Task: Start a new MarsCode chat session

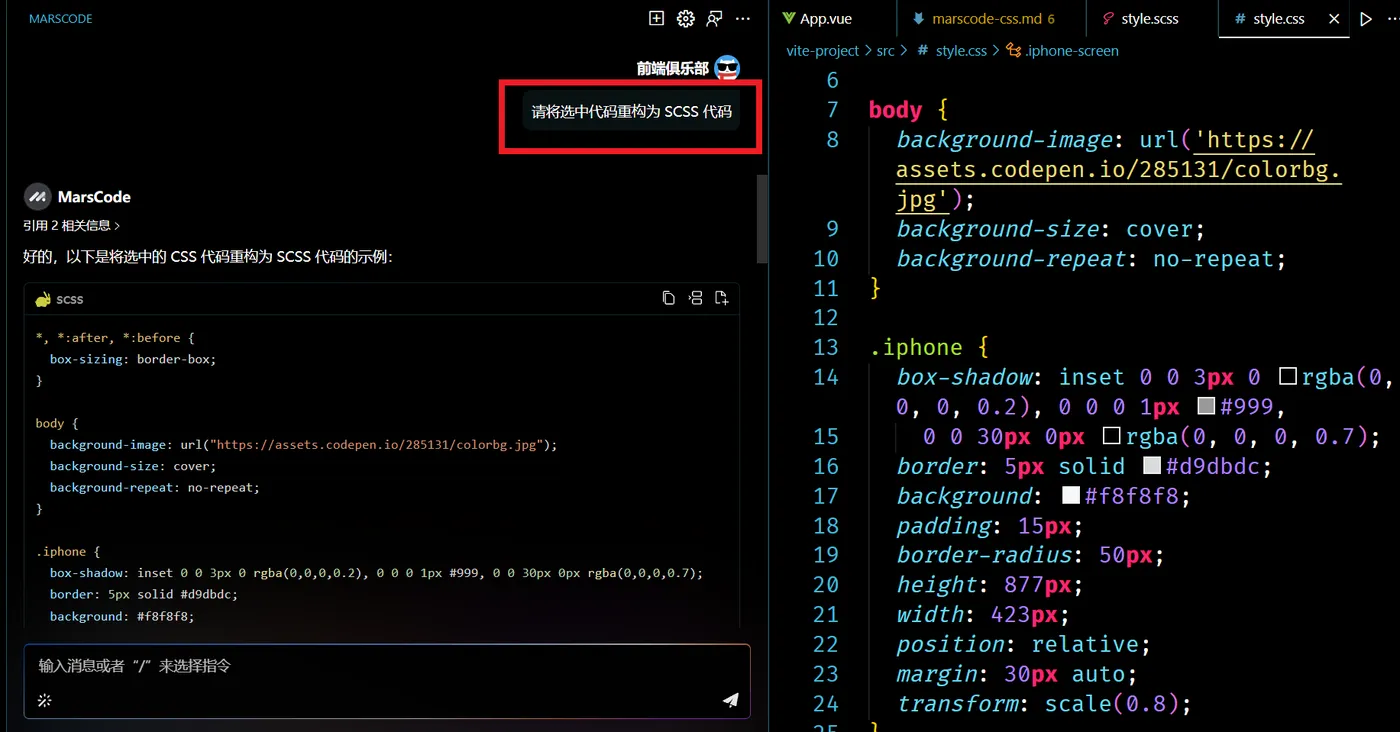Action: coord(656,18)
